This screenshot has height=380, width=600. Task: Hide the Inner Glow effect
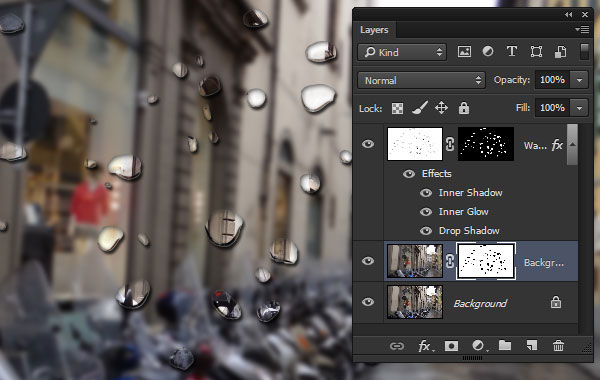[426, 212]
